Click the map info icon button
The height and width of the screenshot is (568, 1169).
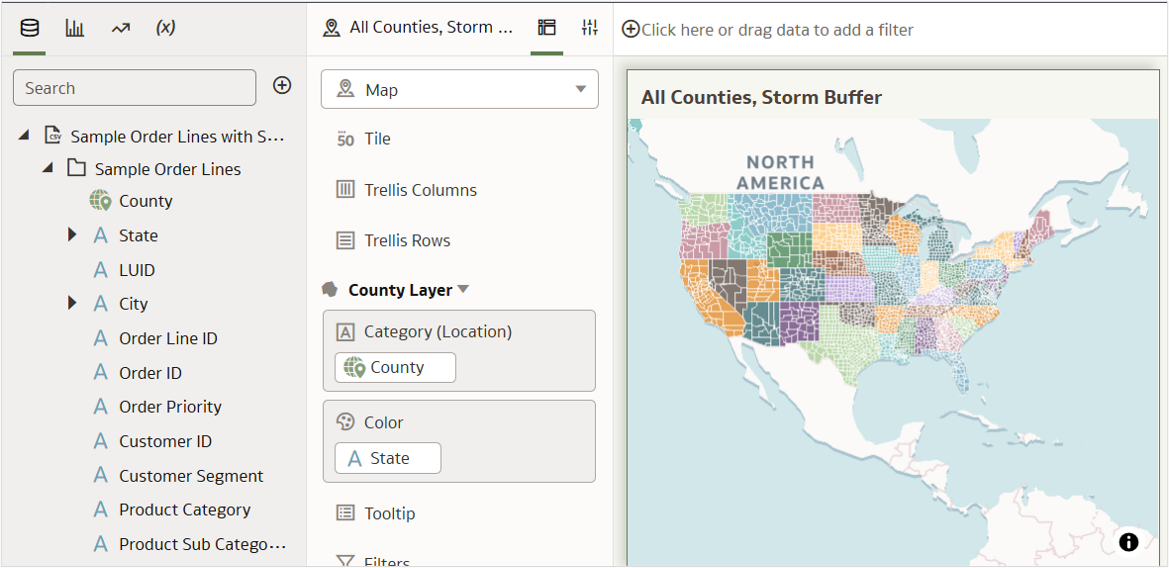1129,542
